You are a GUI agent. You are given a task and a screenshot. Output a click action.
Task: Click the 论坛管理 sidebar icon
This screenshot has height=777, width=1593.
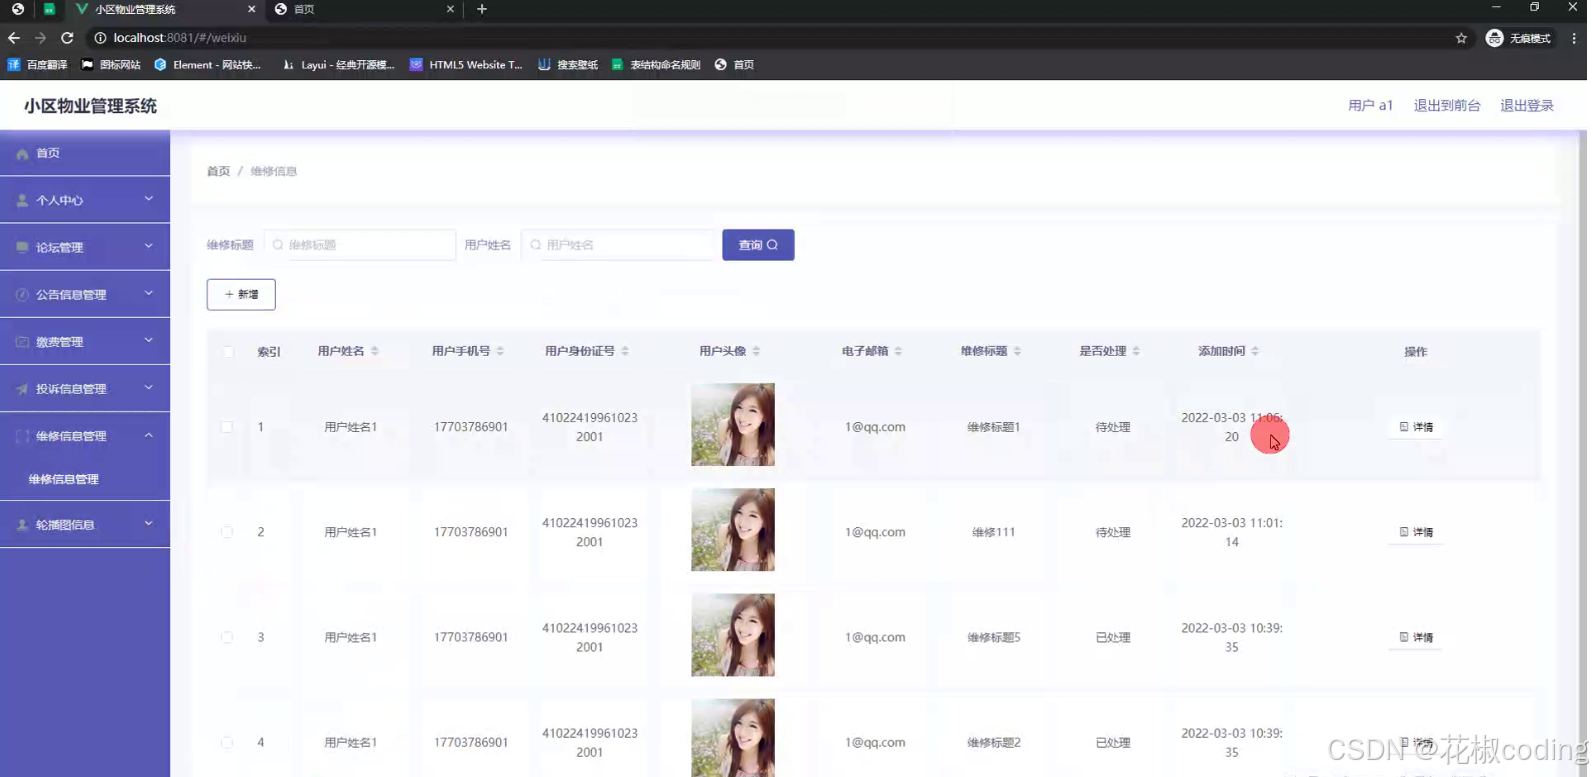click(x=22, y=247)
